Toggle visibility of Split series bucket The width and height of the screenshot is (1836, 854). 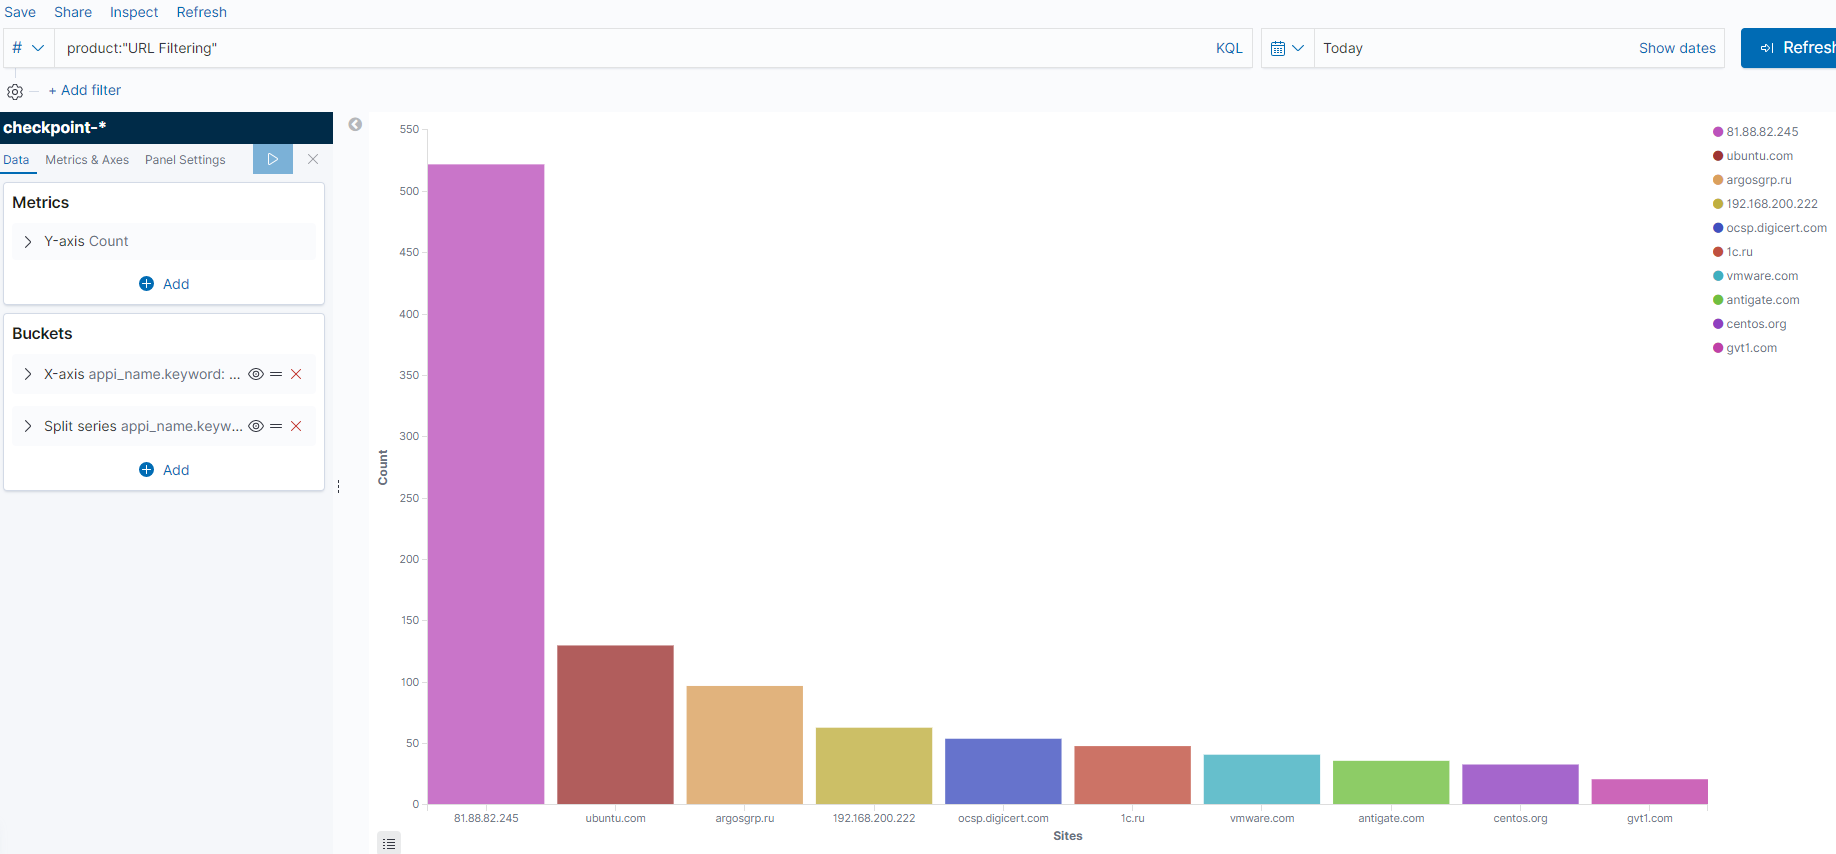coord(256,426)
